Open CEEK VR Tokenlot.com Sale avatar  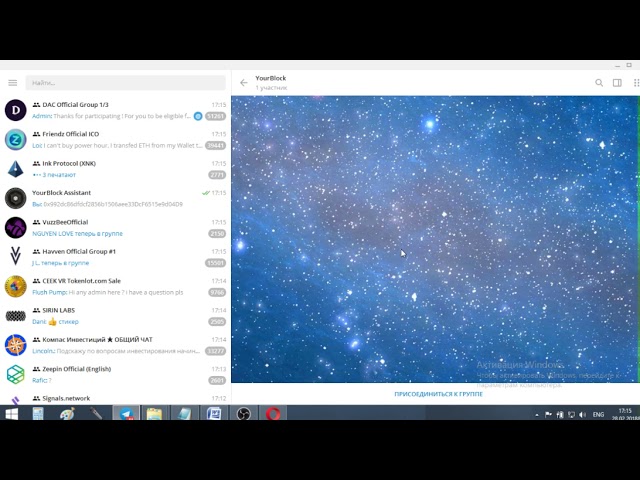click(x=16, y=287)
